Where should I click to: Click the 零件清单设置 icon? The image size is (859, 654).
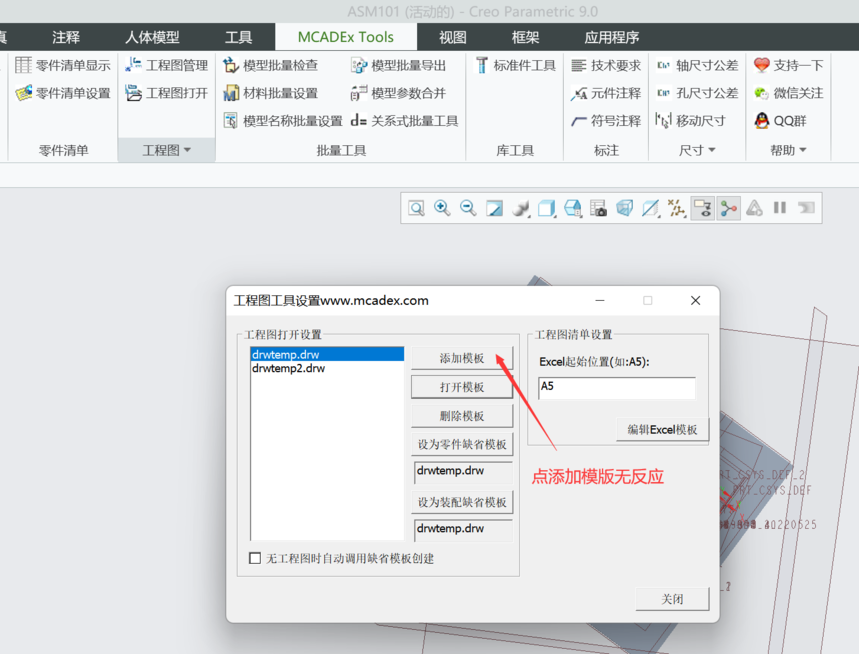tap(24, 93)
